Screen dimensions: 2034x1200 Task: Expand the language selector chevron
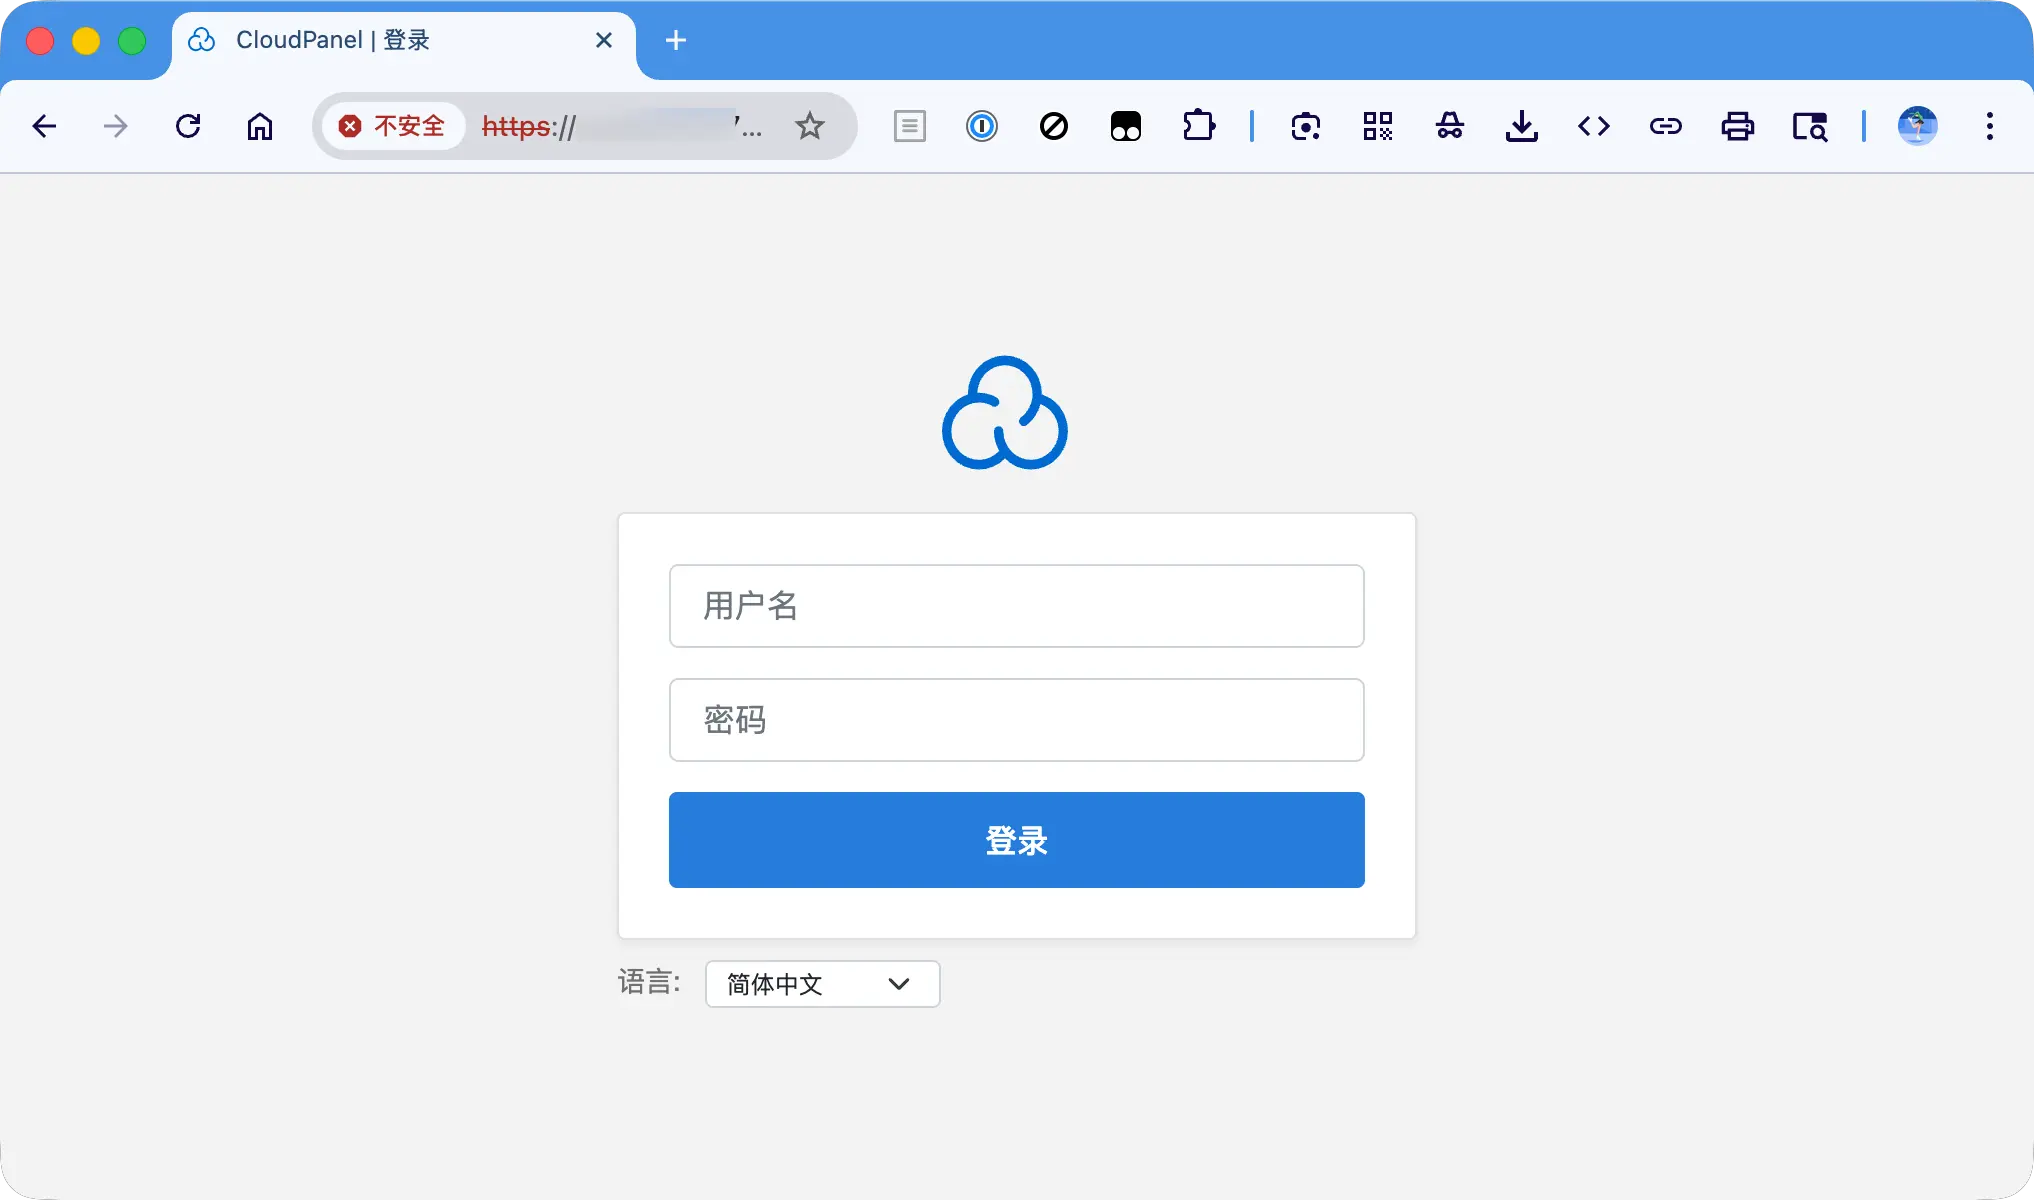[898, 984]
